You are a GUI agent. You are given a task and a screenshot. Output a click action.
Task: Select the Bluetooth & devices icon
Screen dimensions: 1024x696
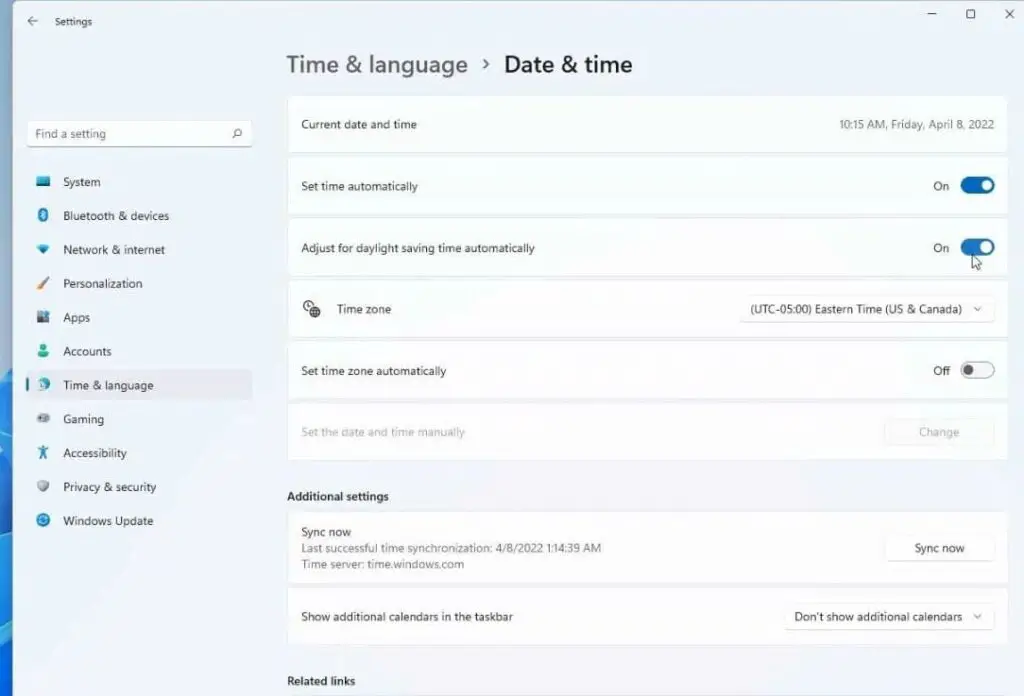click(42, 216)
